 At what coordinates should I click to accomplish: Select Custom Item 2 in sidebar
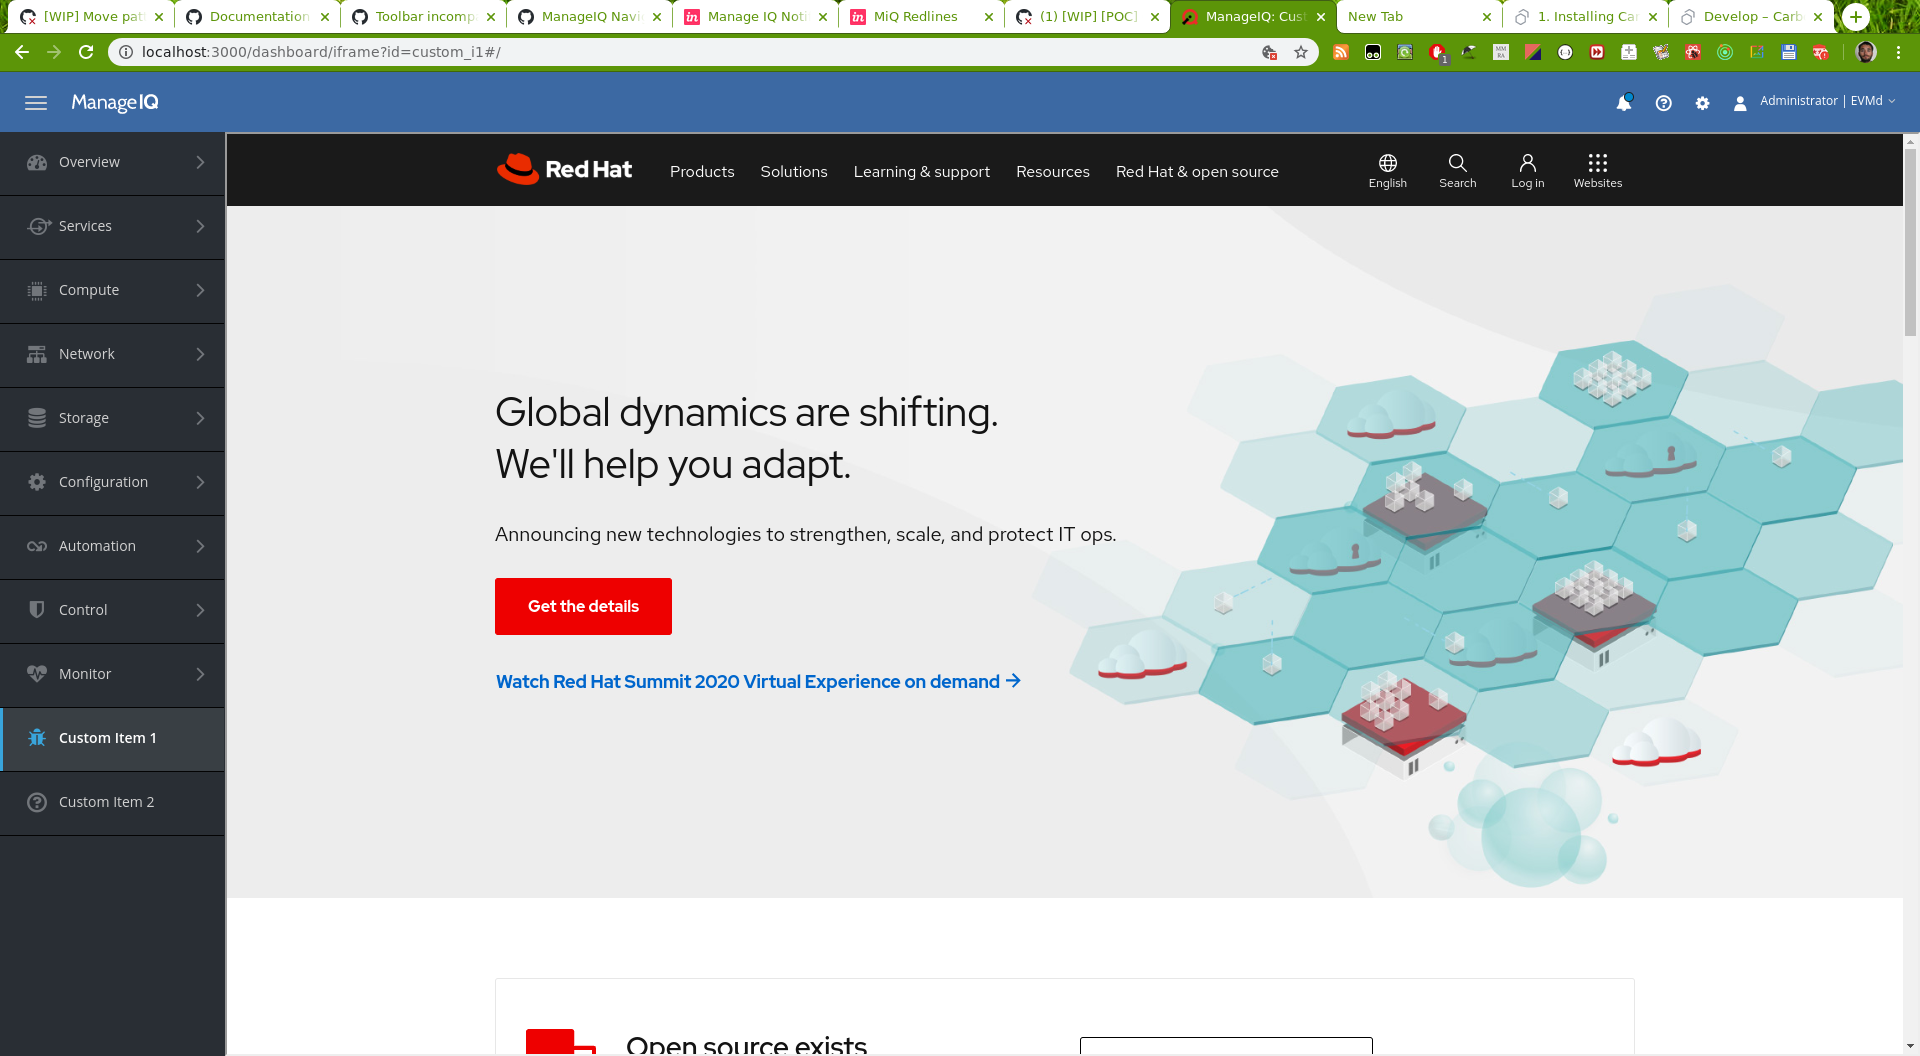coord(112,802)
